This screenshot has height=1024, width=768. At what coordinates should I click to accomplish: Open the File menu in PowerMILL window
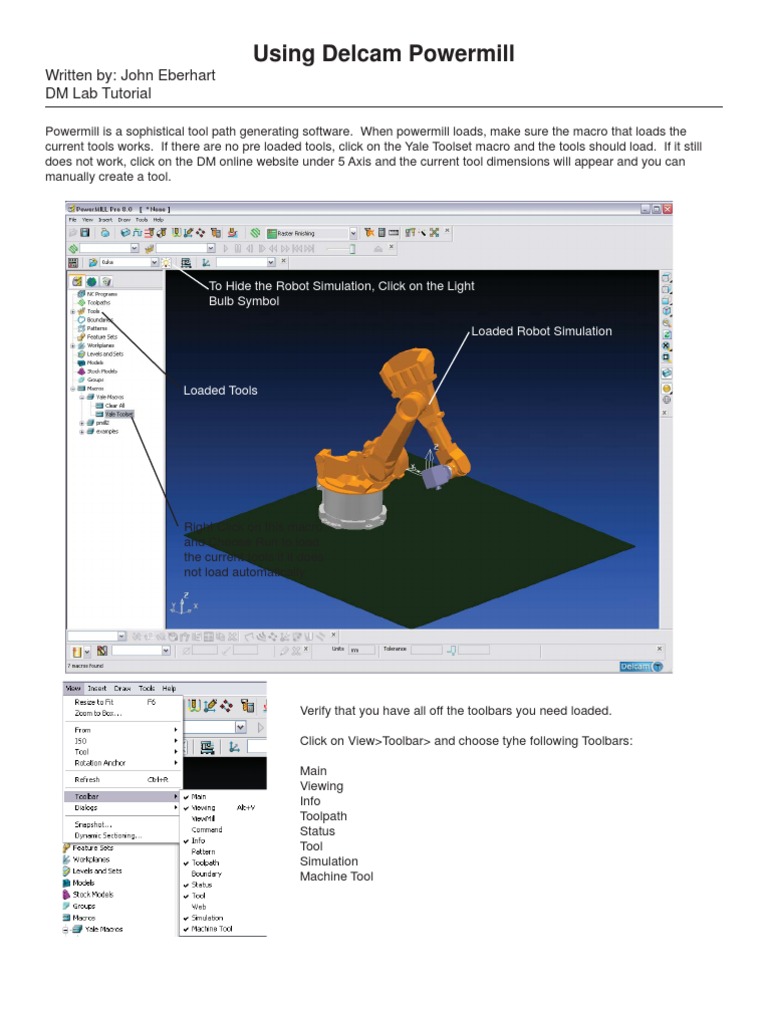click(x=72, y=220)
